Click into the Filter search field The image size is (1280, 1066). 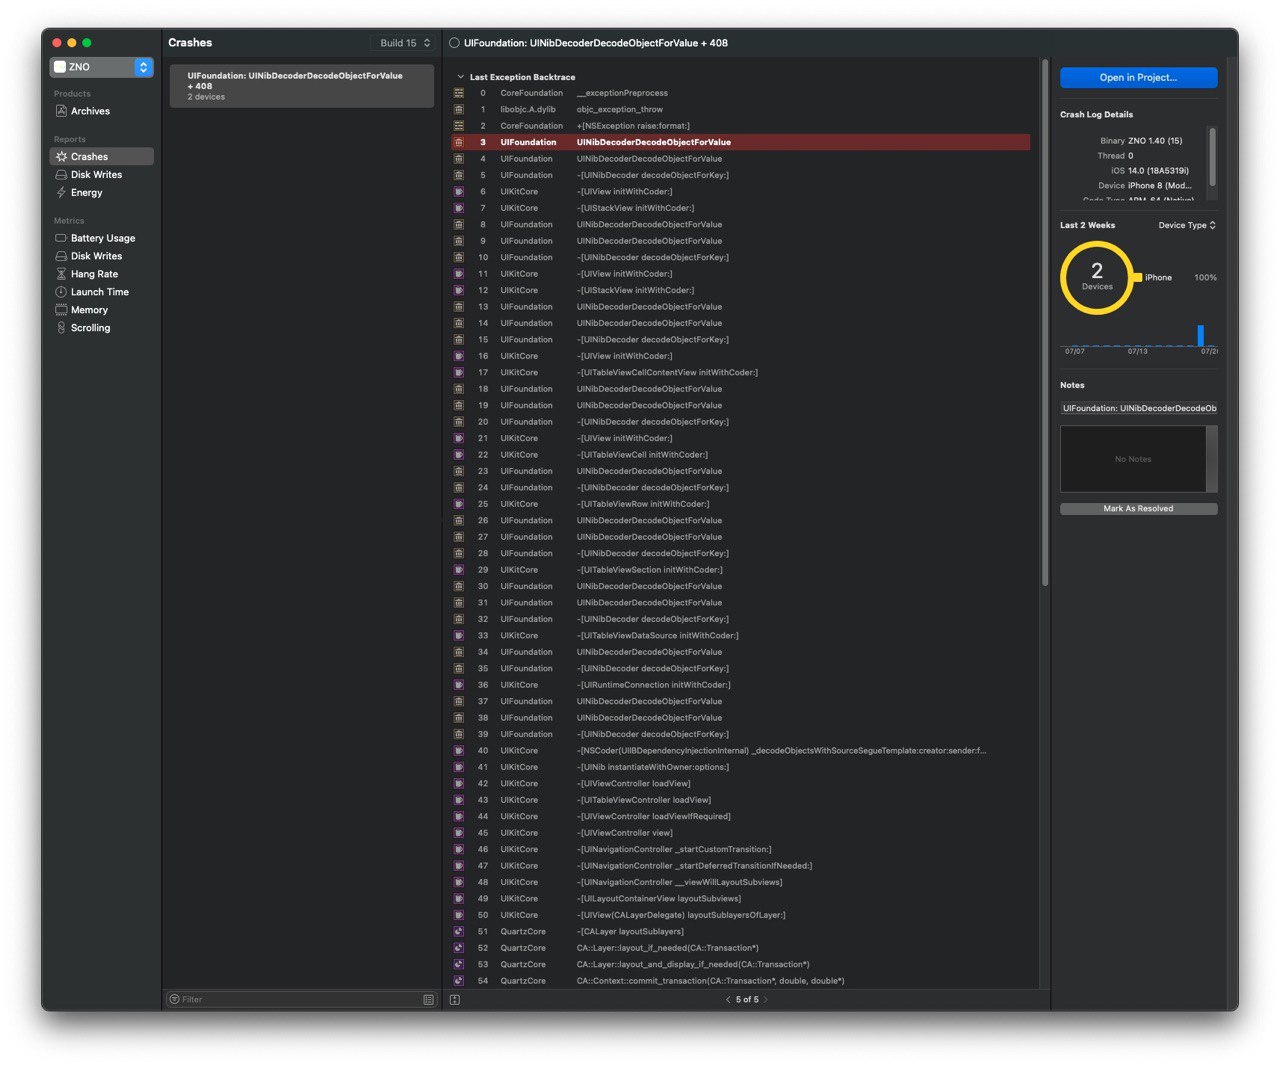[x=301, y=1000]
